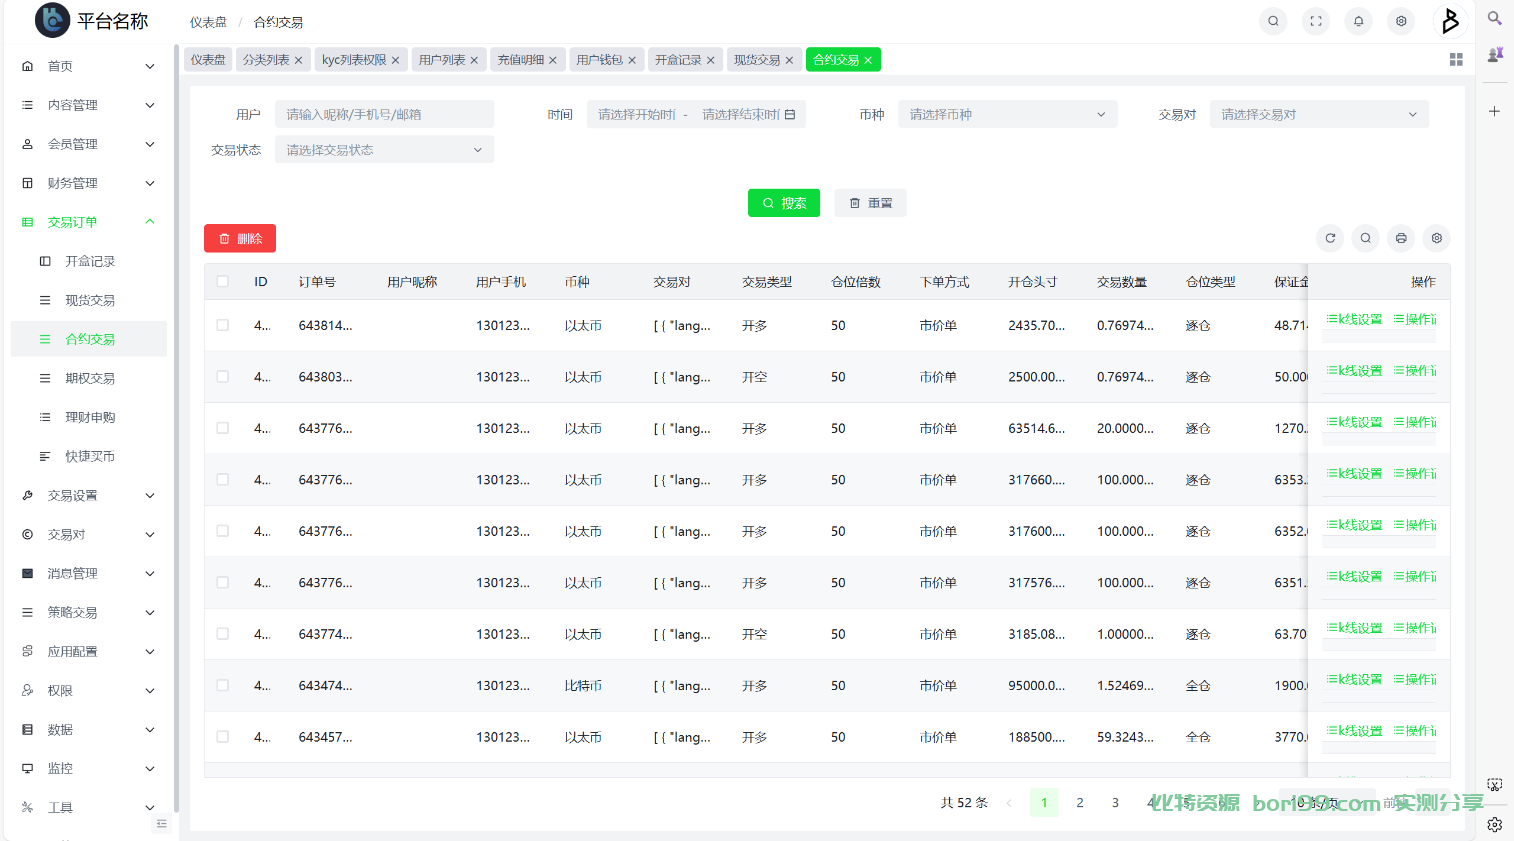Check the row with order 643803...
This screenshot has width=1514, height=841.
[x=222, y=377]
